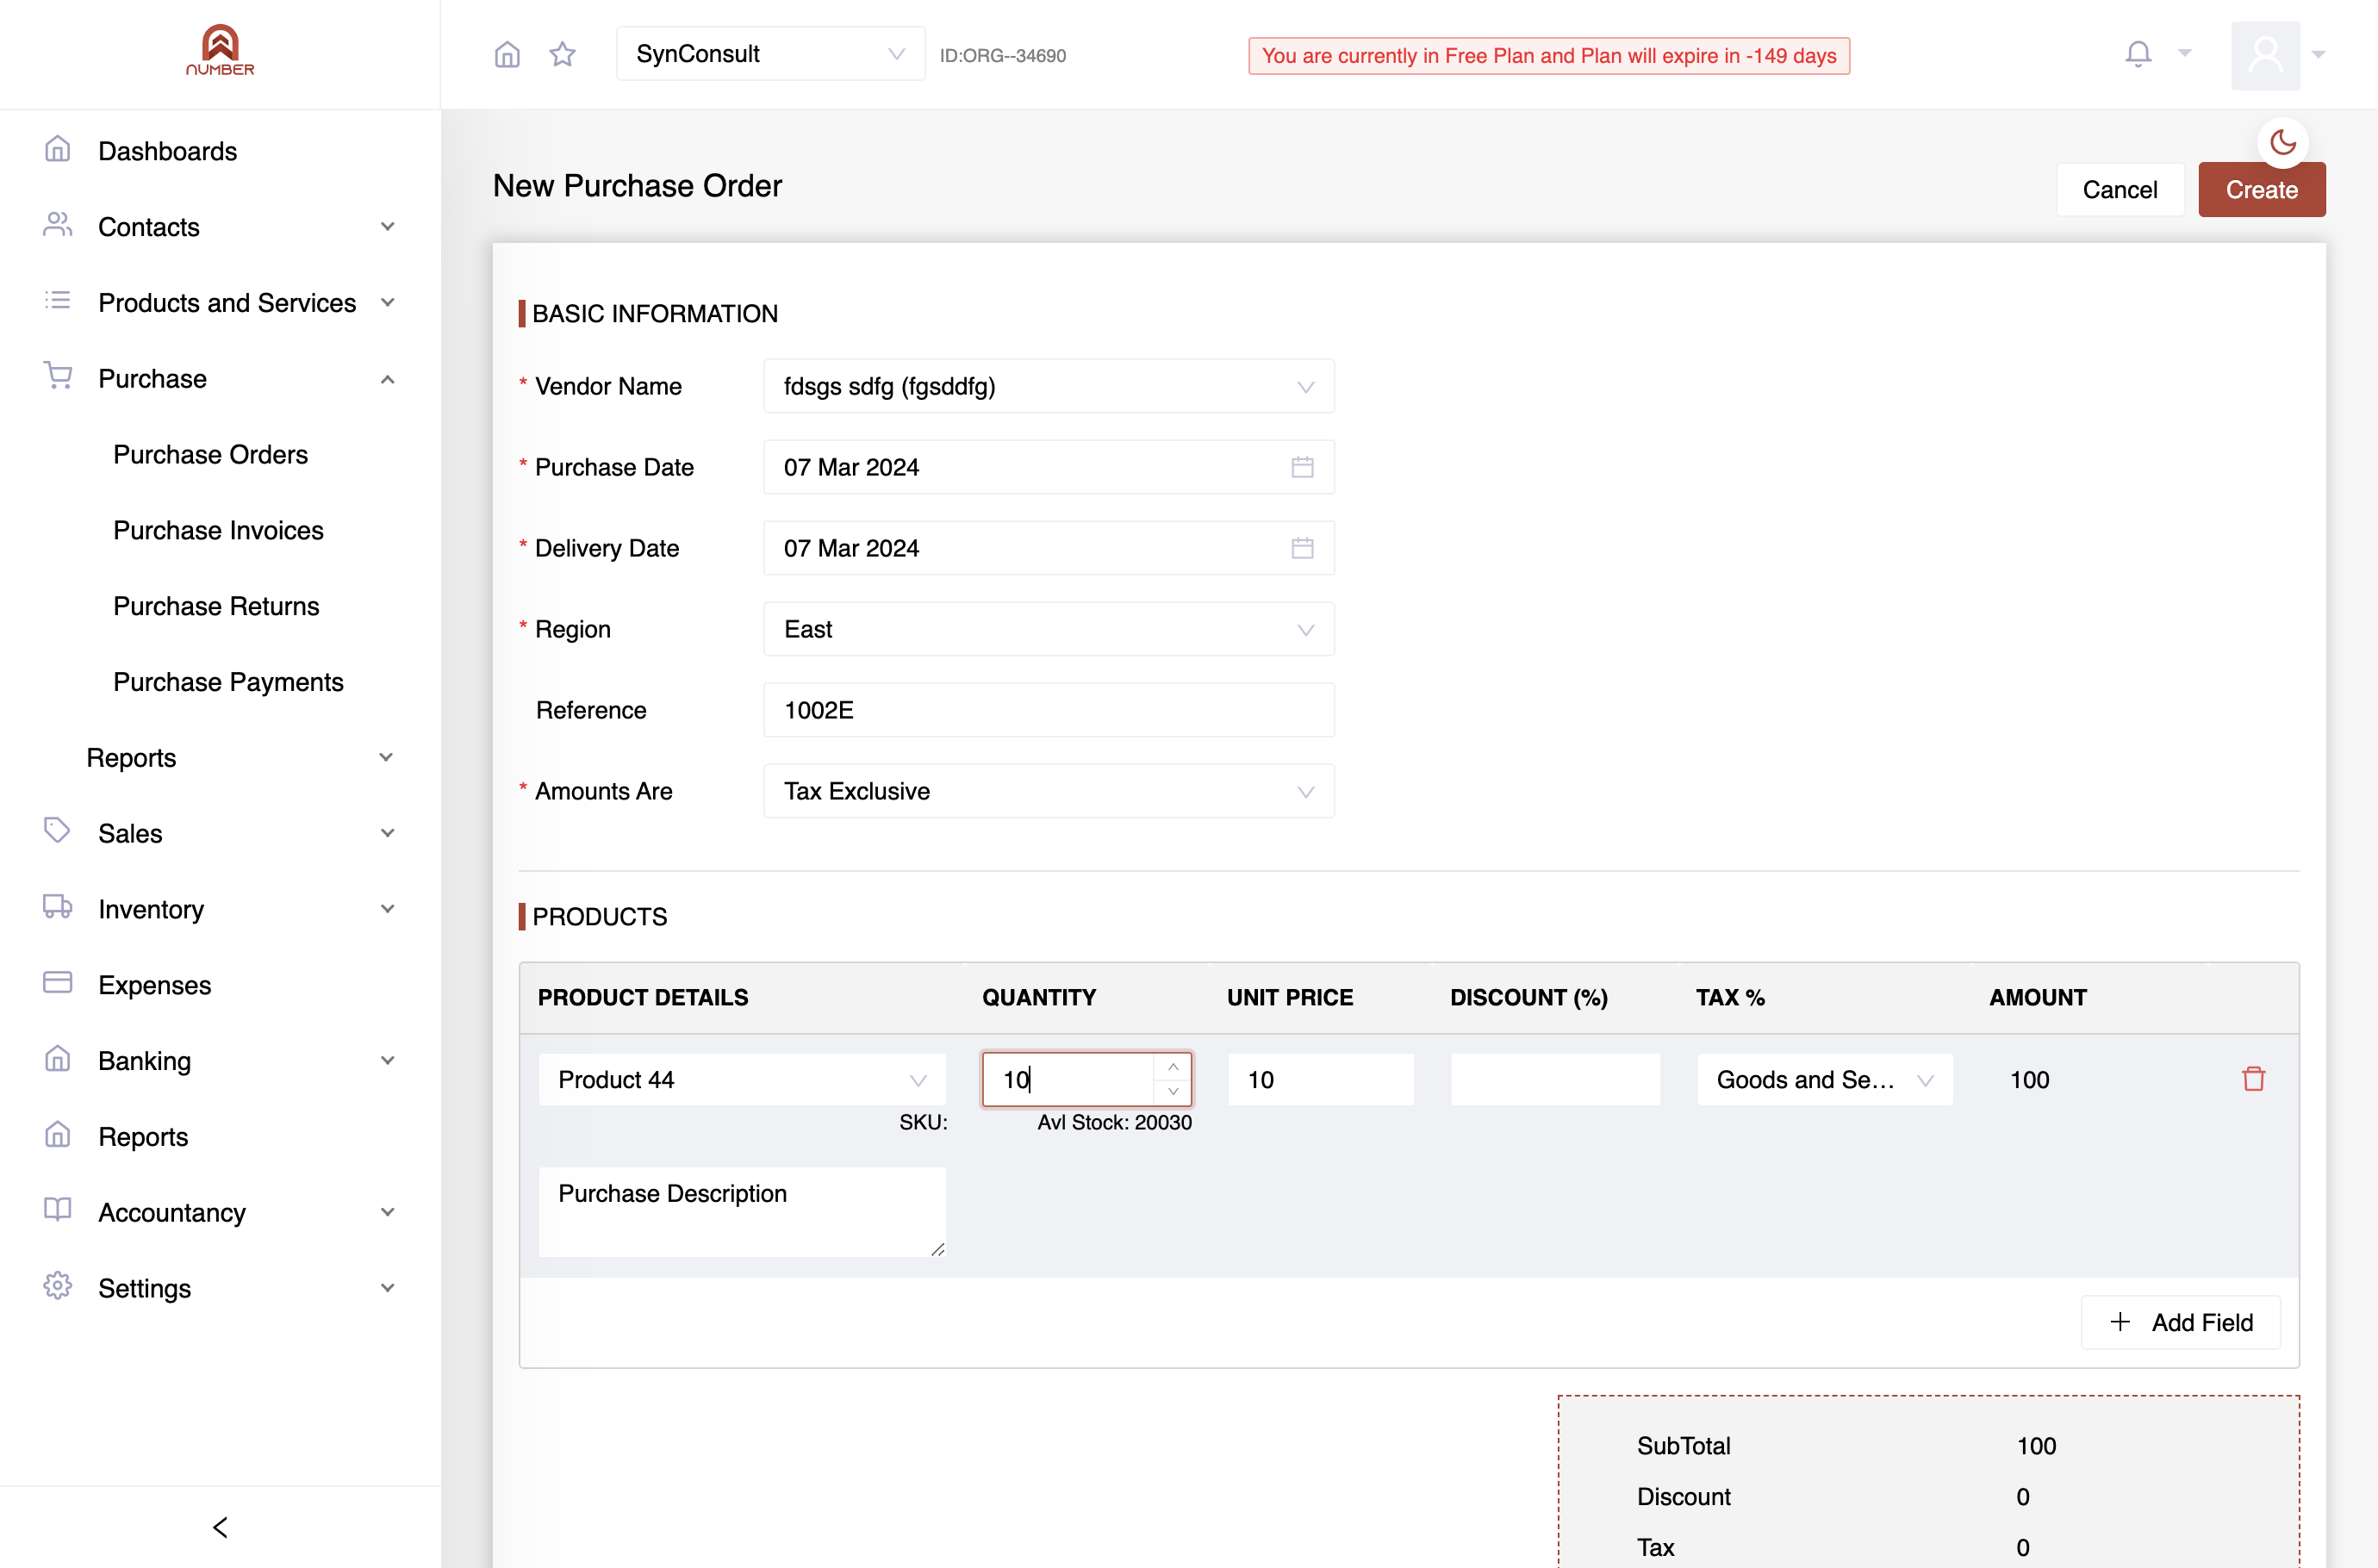Open the Product 44 product dropdown
This screenshot has height=1568, width=2378.
[742, 1080]
